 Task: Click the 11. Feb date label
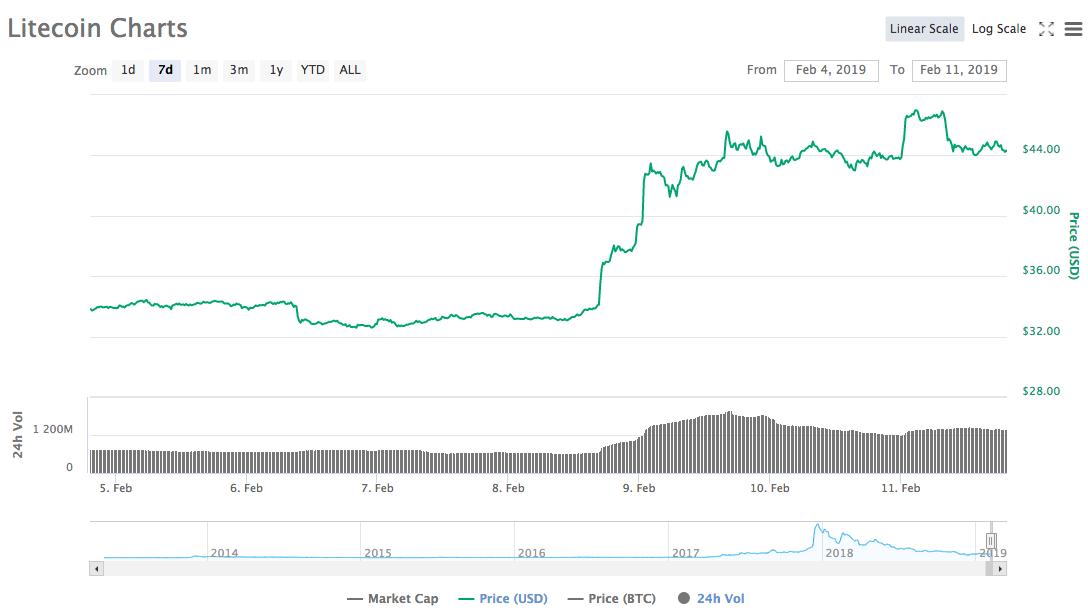(901, 488)
